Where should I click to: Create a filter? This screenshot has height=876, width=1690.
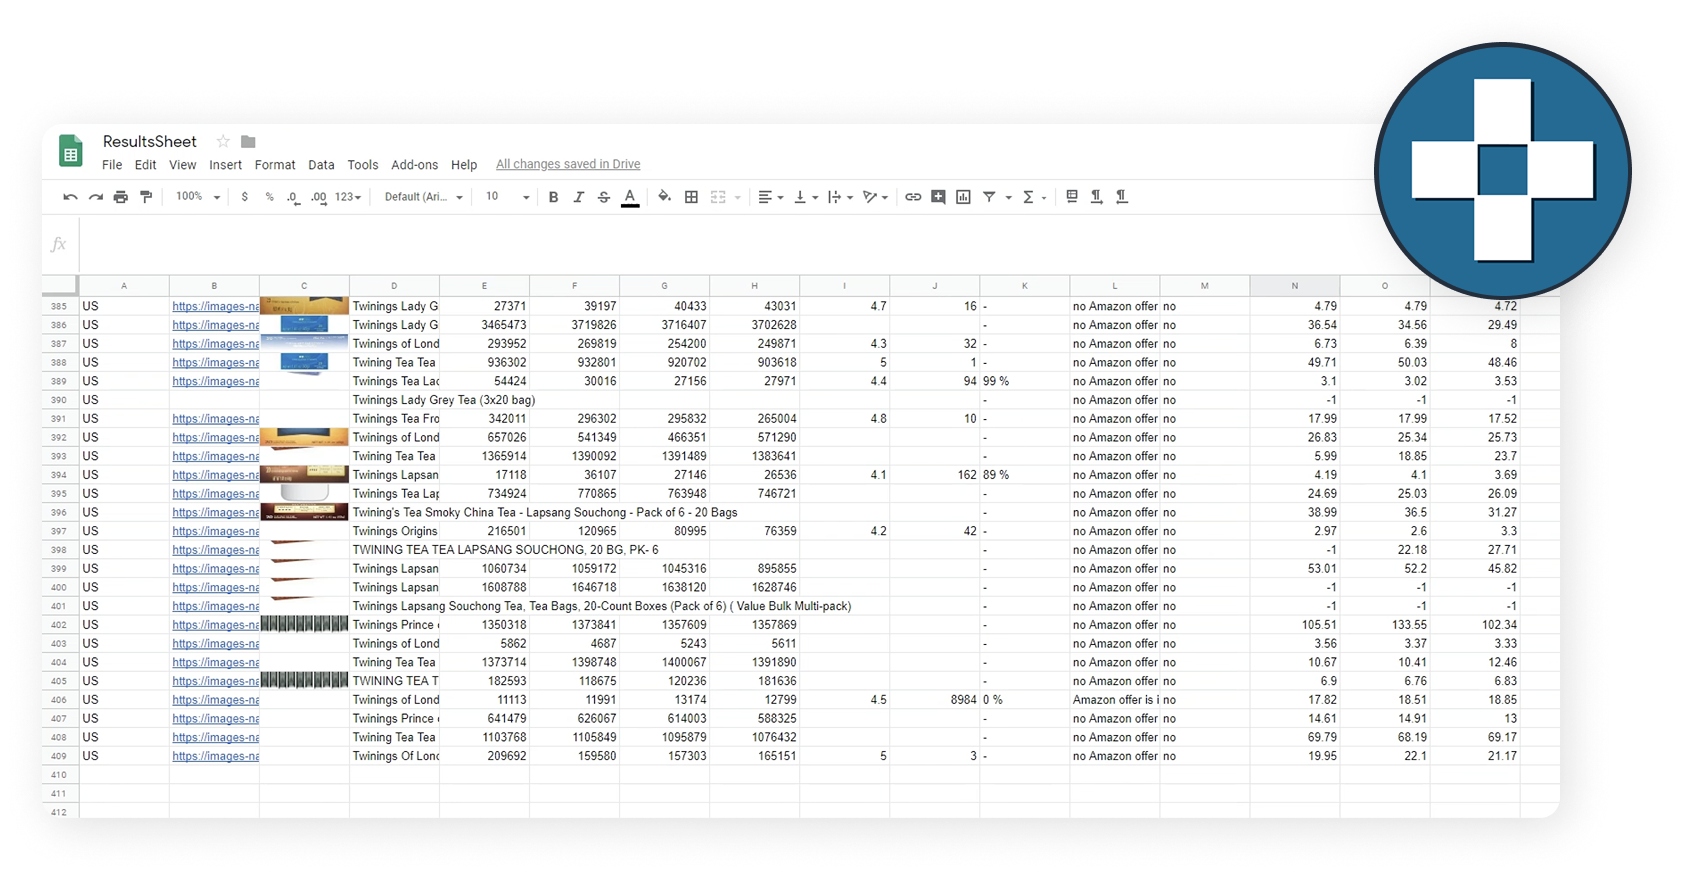(x=989, y=197)
